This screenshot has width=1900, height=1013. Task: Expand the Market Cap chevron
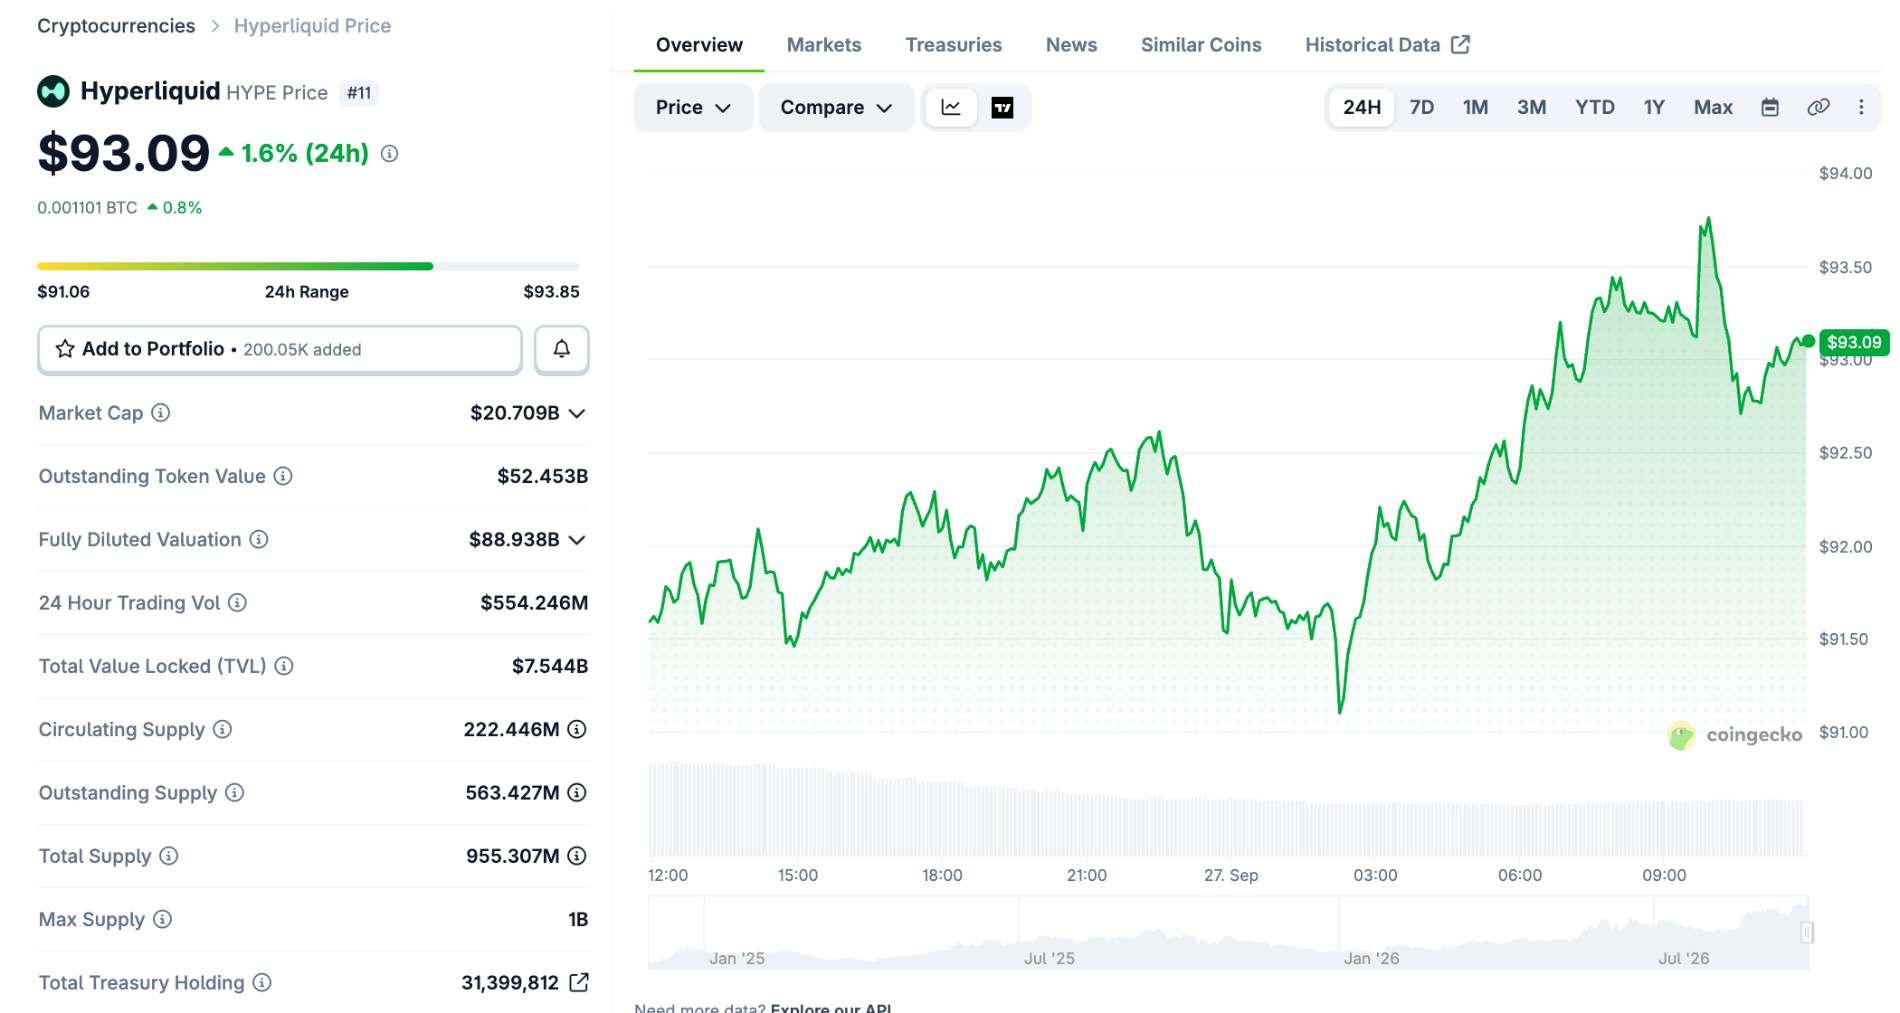pos(577,414)
